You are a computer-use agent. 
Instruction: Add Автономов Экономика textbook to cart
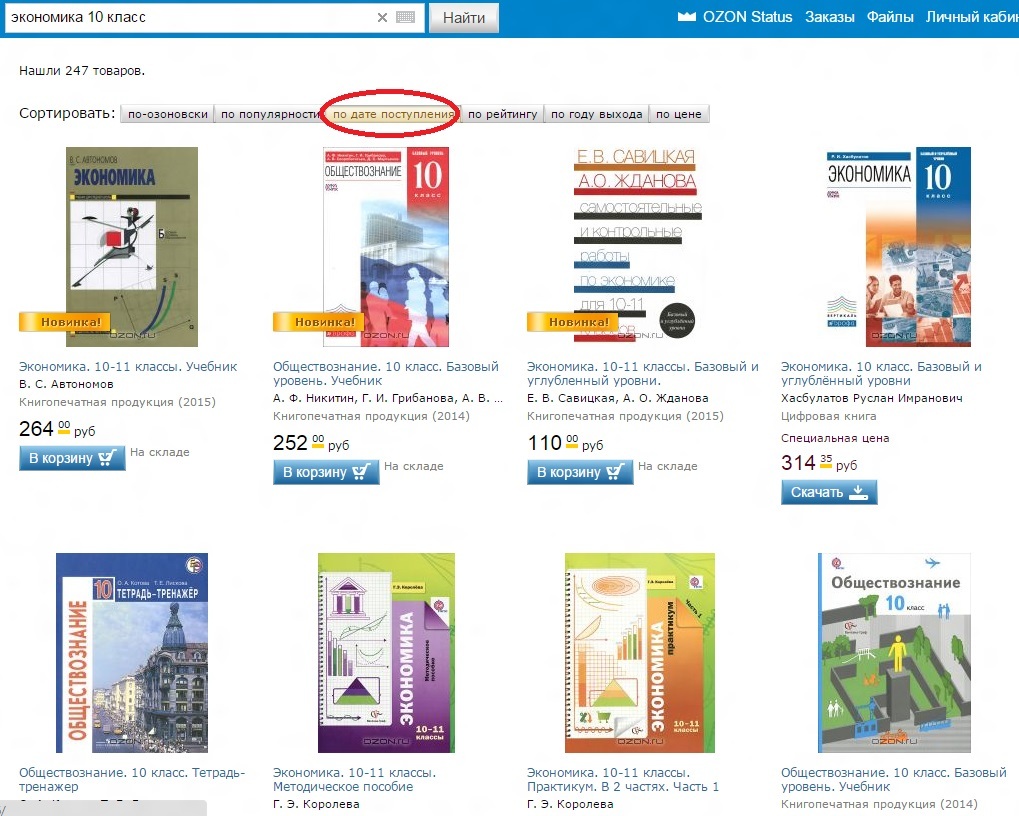(72, 458)
